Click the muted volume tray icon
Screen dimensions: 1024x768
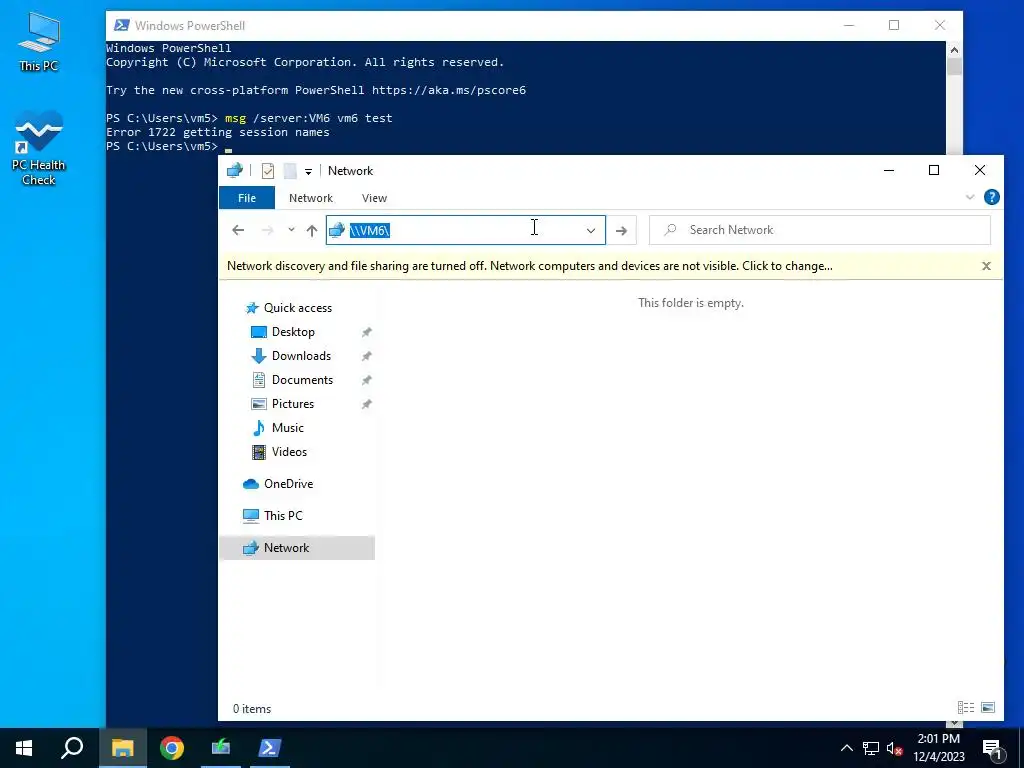(894, 748)
